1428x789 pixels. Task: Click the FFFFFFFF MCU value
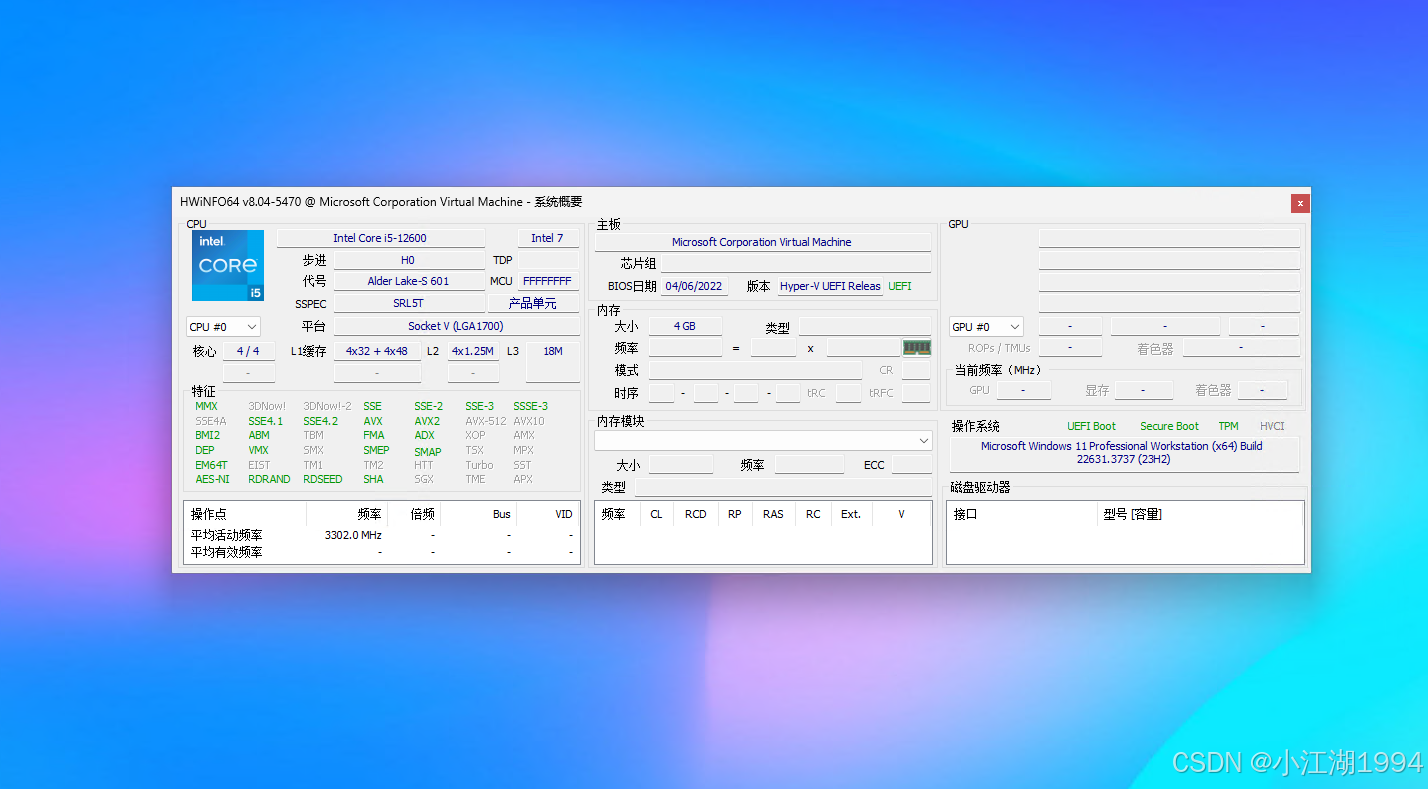547,281
